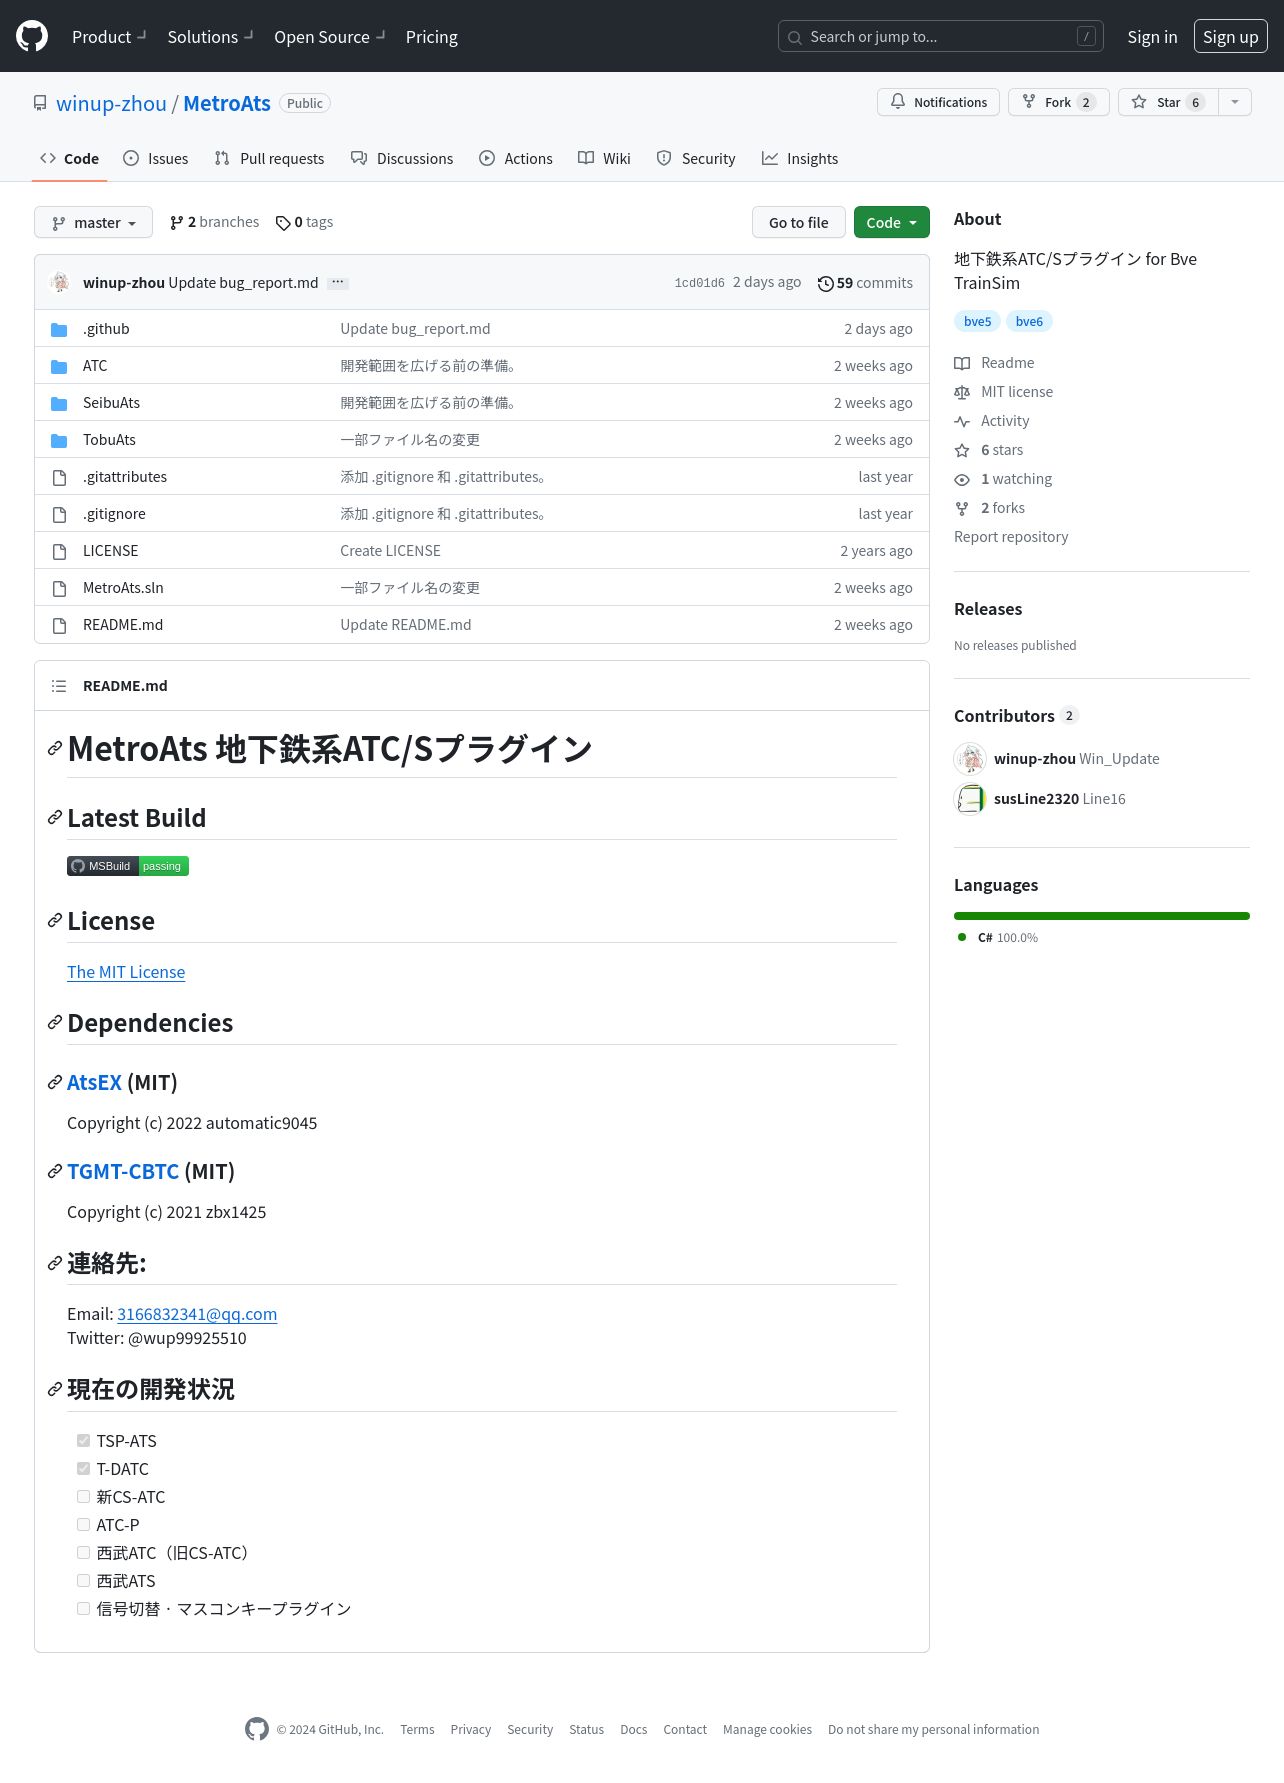The image size is (1284, 1783).
Task: Click the .gitattributes file icon
Action: tap(59, 477)
